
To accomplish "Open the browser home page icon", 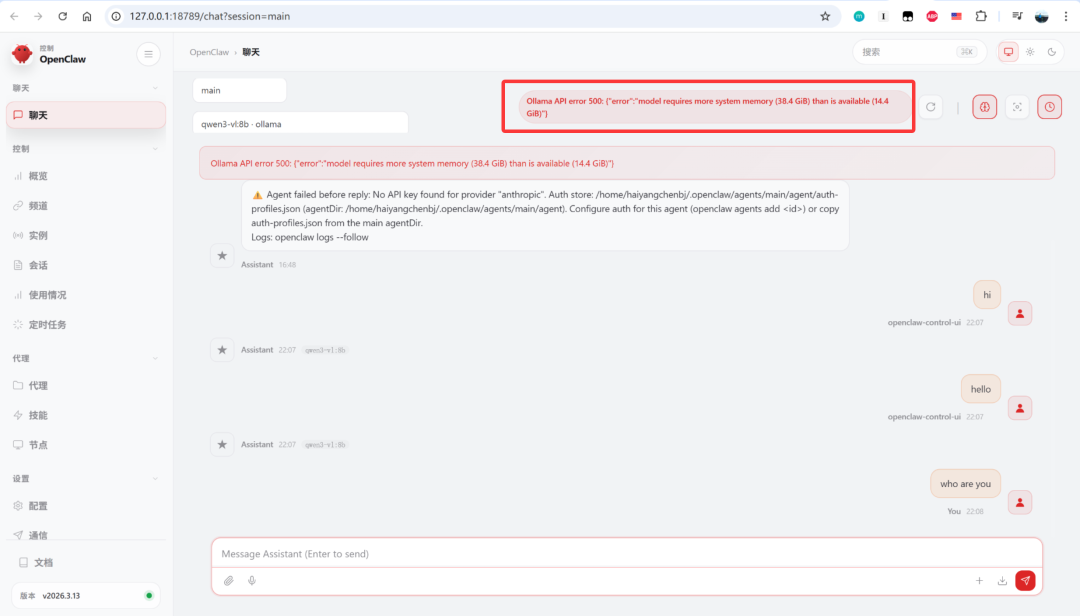I will [x=87, y=17].
